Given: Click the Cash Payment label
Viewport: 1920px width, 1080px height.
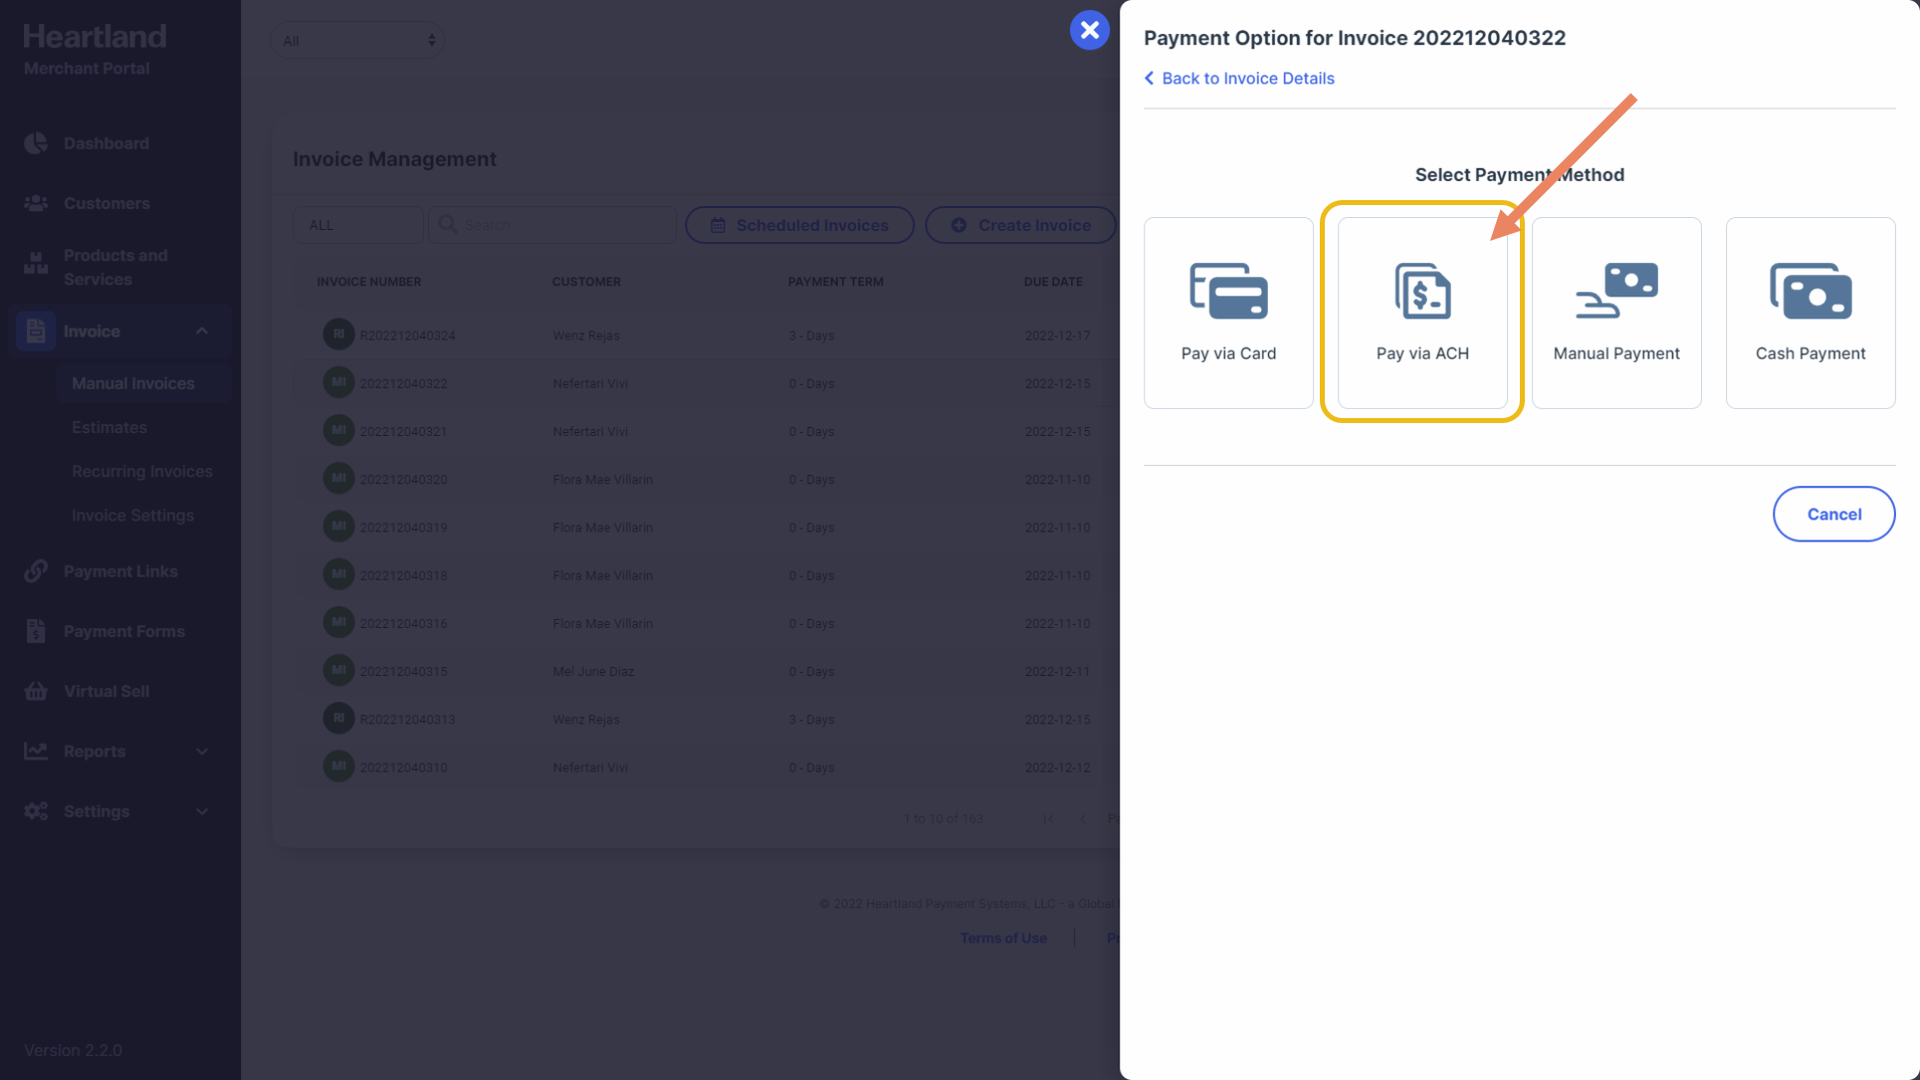Looking at the screenshot, I should tap(1810, 353).
